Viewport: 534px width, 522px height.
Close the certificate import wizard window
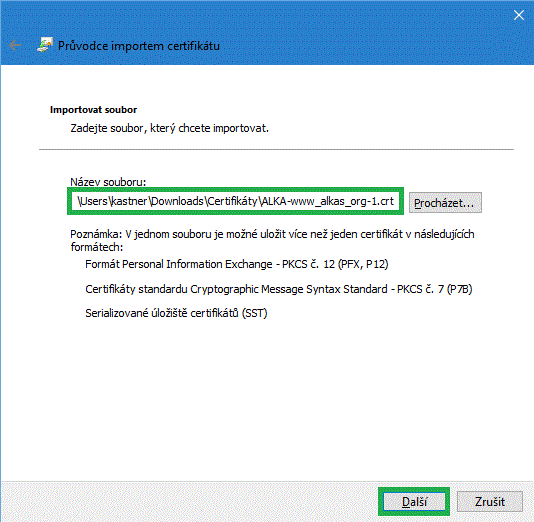tap(519, 15)
